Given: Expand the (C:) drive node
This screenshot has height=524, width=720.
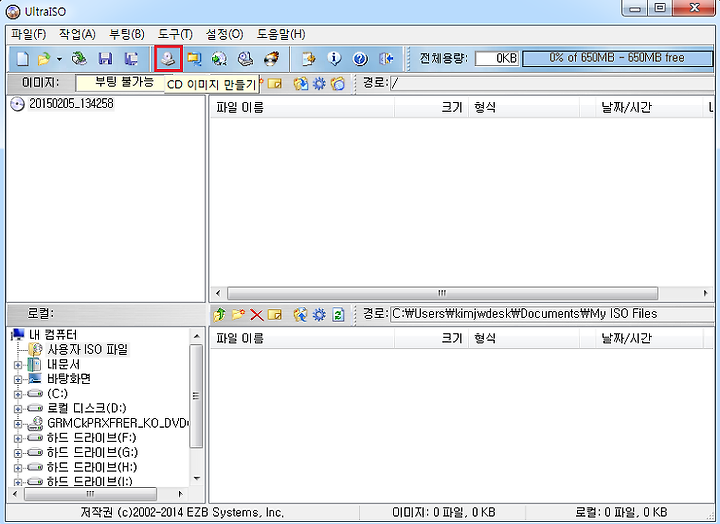Looking at the screenshot, I should [x=18, y=394].
